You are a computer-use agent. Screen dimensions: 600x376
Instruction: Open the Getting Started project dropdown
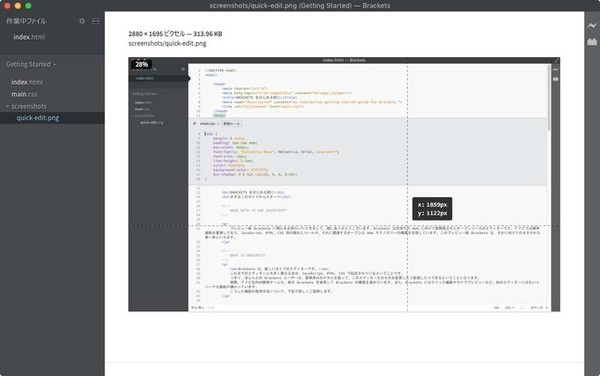tap(31, 64)
